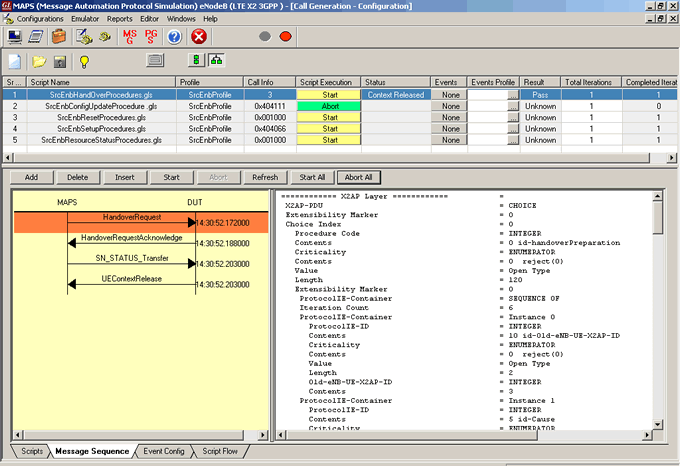
Task: Switch to the Scripts tab
Action: coord(32,451)
